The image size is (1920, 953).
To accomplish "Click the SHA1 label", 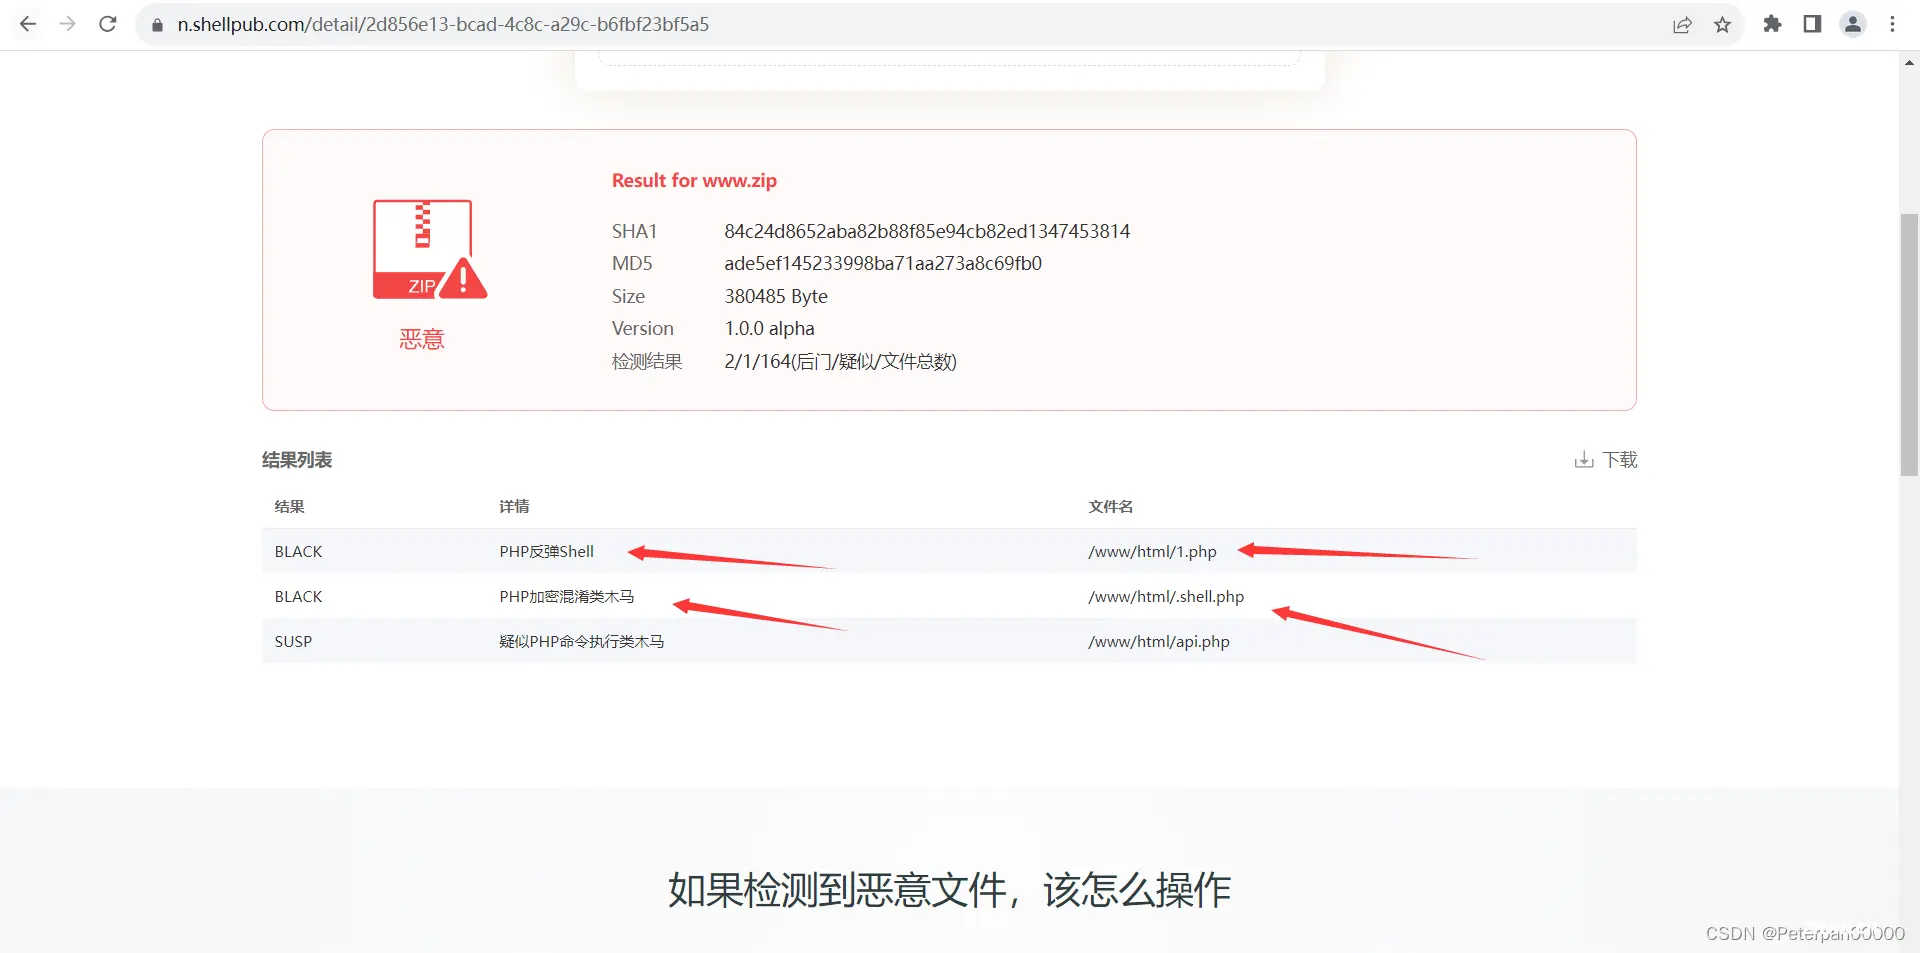I will tap(634, 231).
